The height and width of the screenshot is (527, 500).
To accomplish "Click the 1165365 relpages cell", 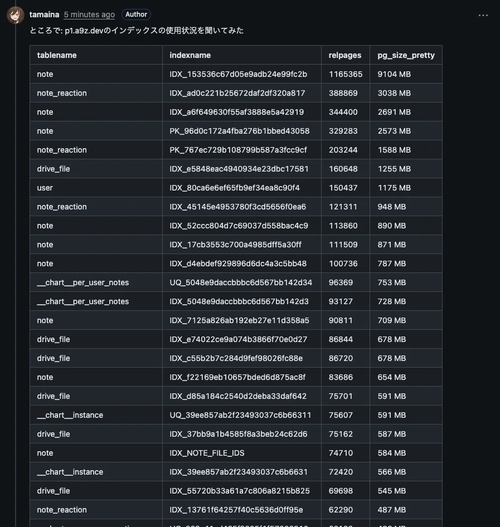I will coord(345,74).
